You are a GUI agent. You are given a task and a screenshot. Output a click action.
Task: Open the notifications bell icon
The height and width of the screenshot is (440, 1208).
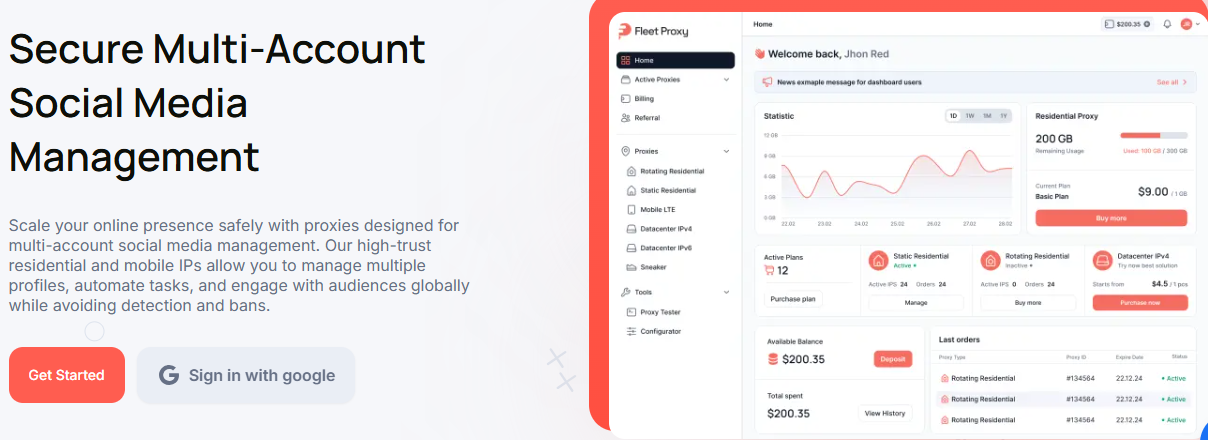[1166, 24]
